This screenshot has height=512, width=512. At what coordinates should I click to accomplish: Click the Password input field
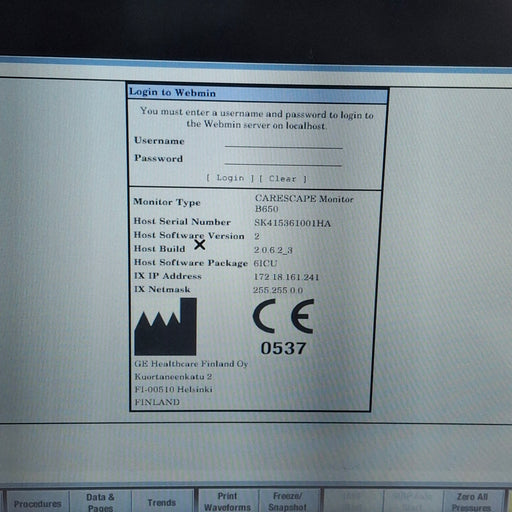click(283, 159)
